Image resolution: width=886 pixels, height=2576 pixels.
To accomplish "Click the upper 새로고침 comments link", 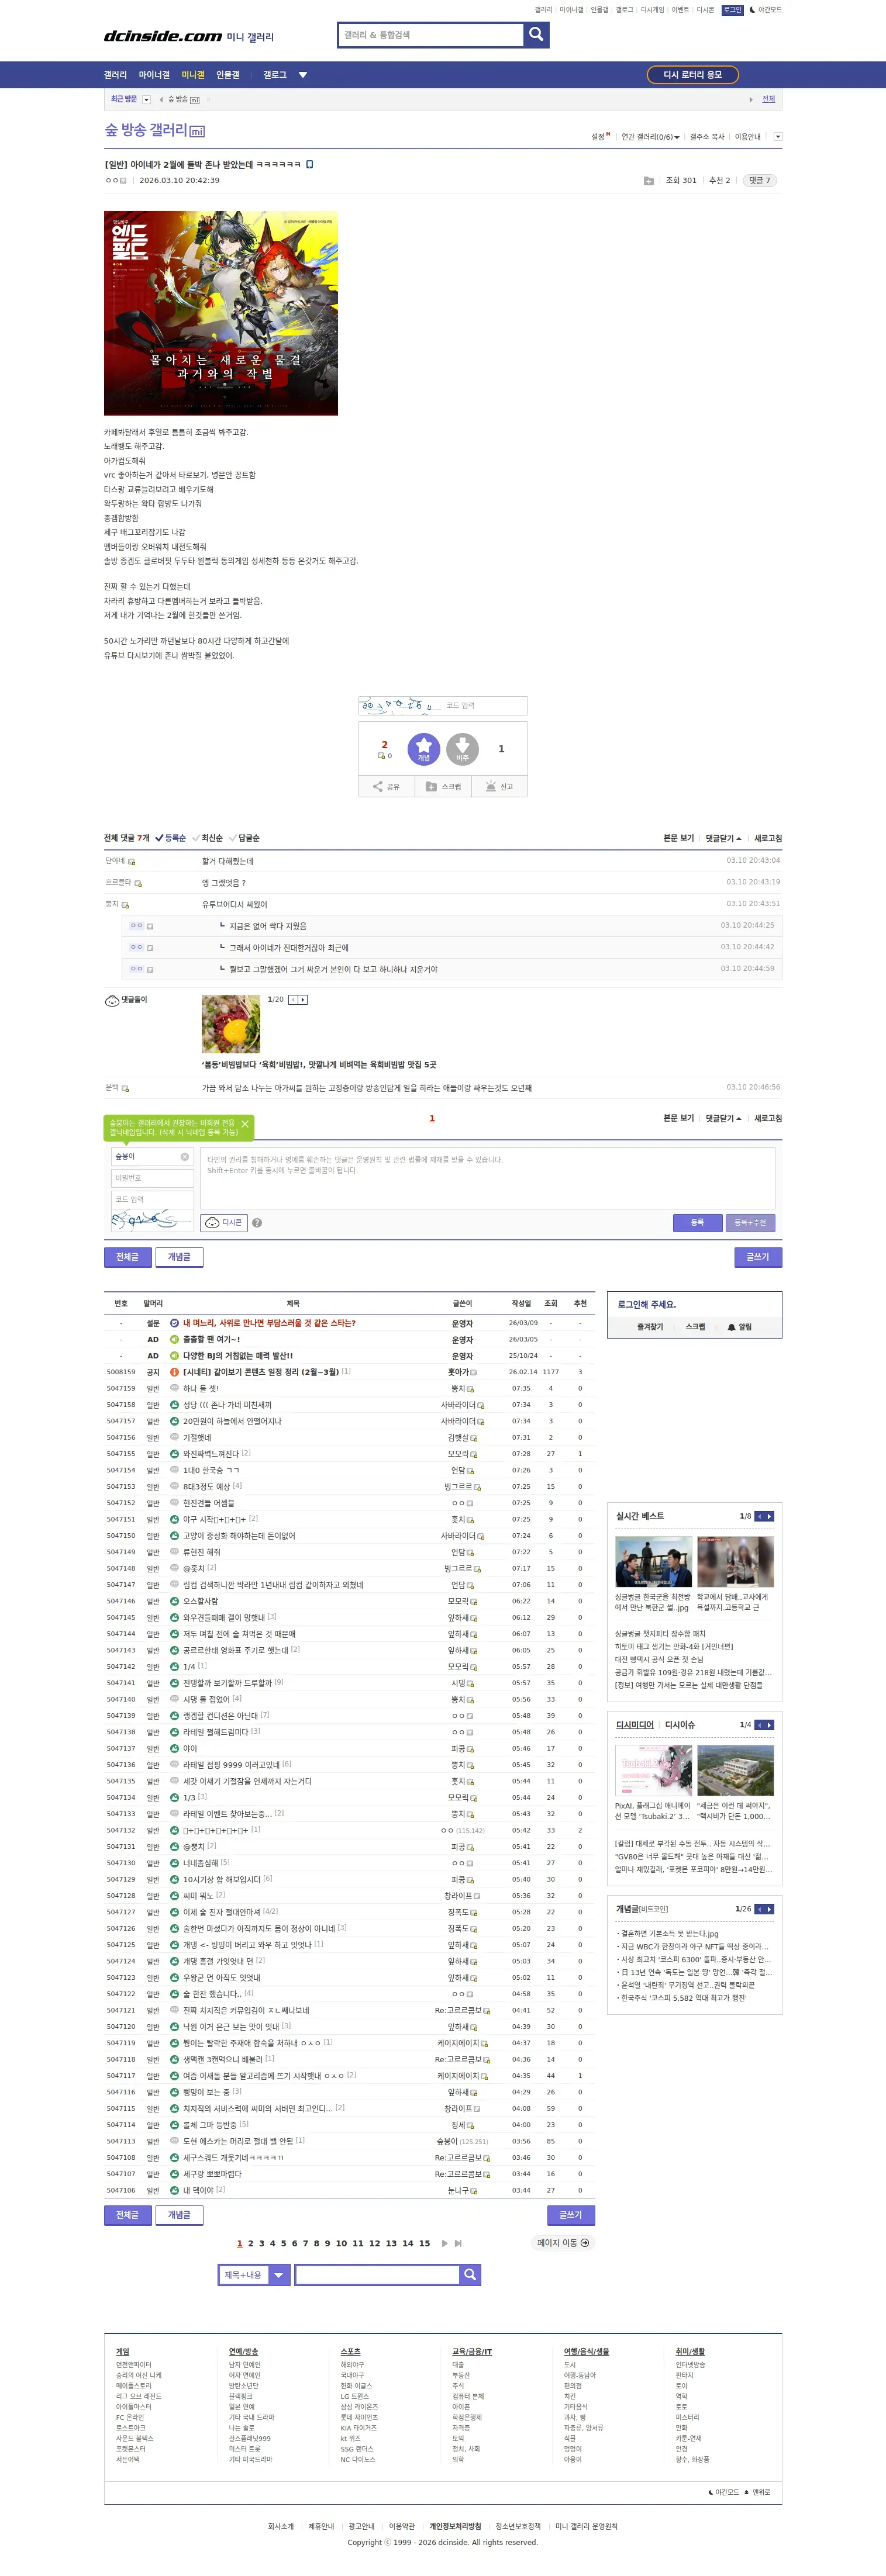I will point(768,838).
